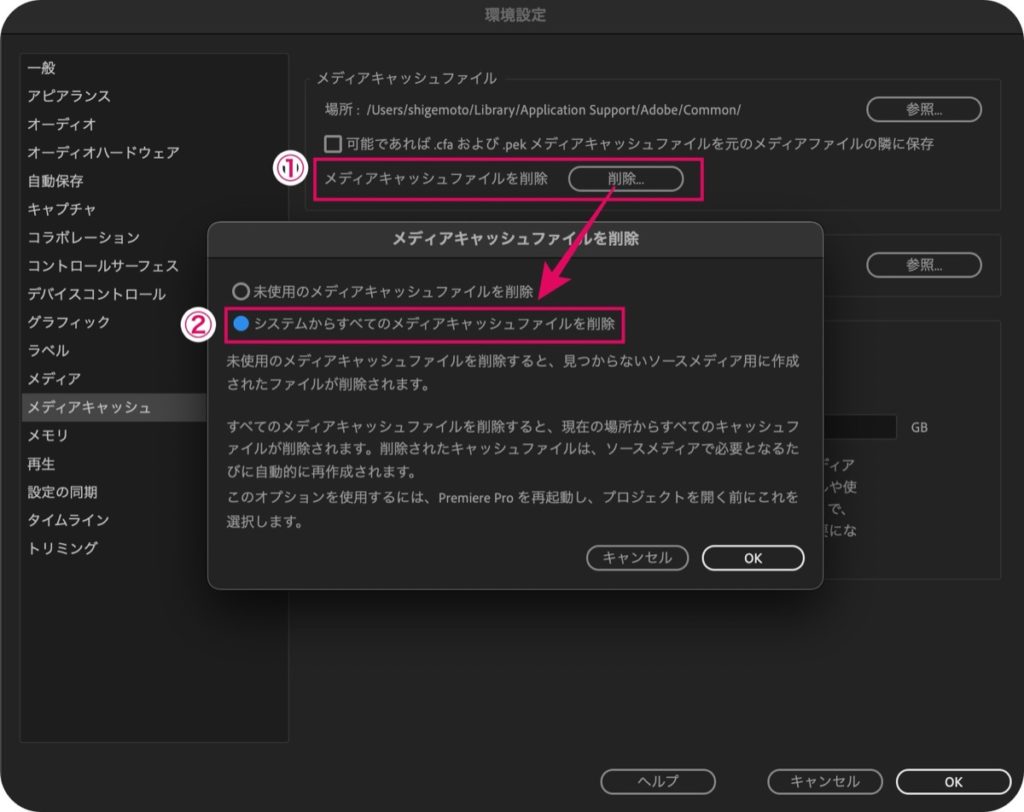
Task: Click the cache location path text
Action: (x=554, y=110)
